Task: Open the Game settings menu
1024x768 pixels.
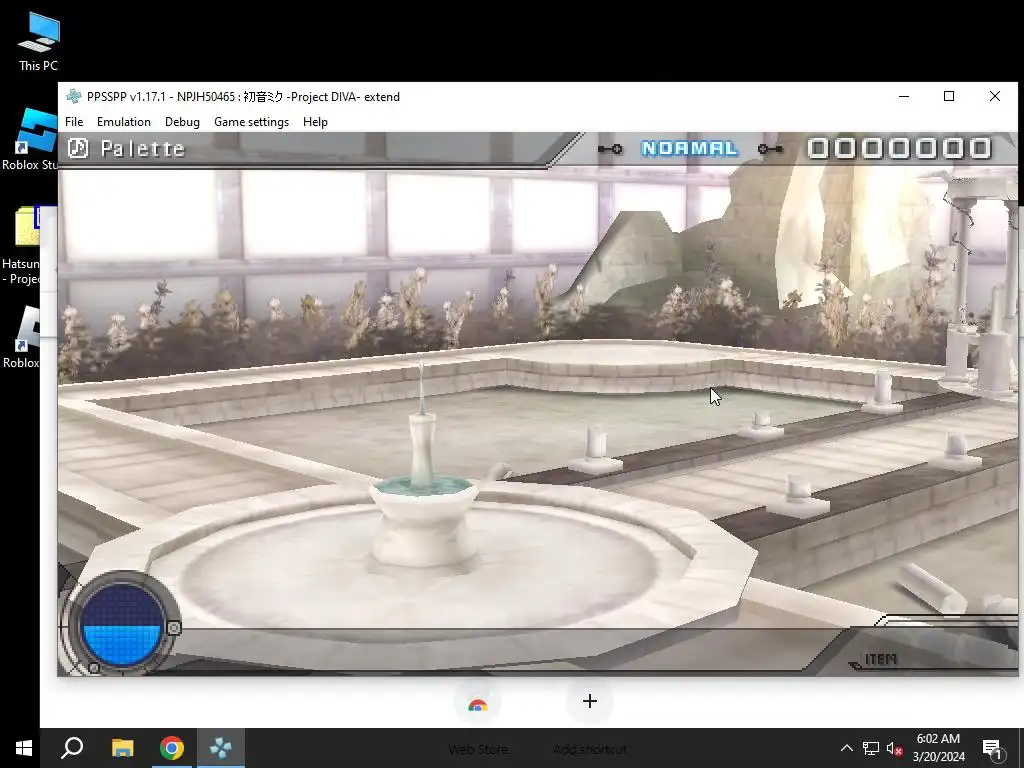Action: (251, 121)
